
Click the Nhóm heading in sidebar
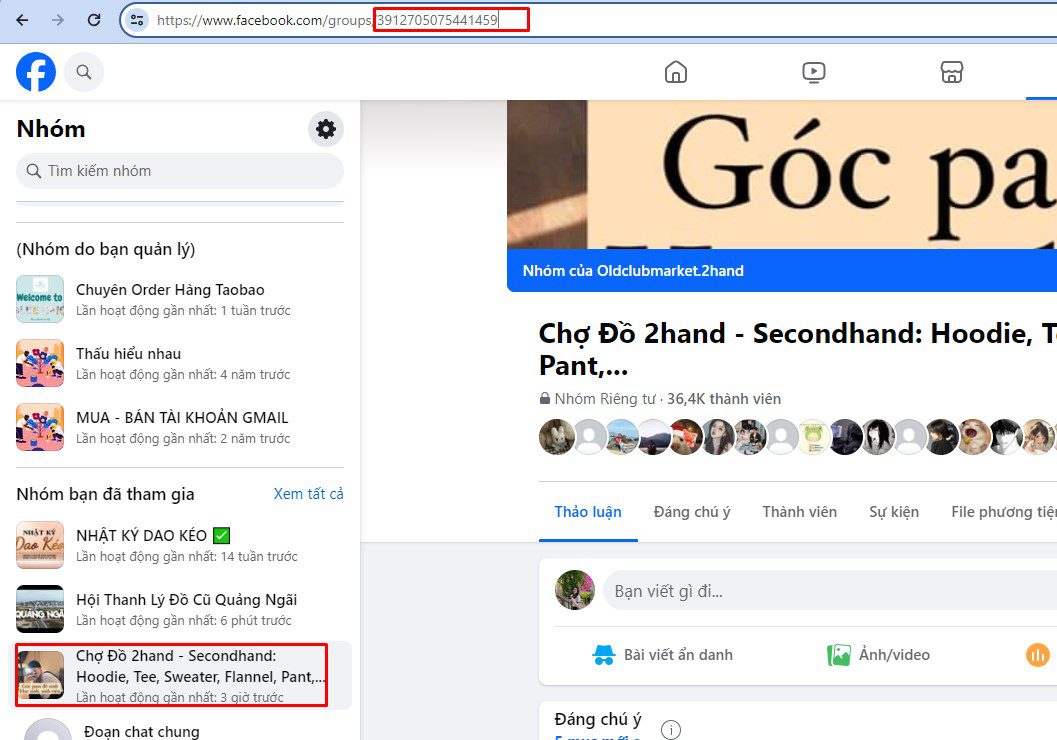click(x=51, y=129)
